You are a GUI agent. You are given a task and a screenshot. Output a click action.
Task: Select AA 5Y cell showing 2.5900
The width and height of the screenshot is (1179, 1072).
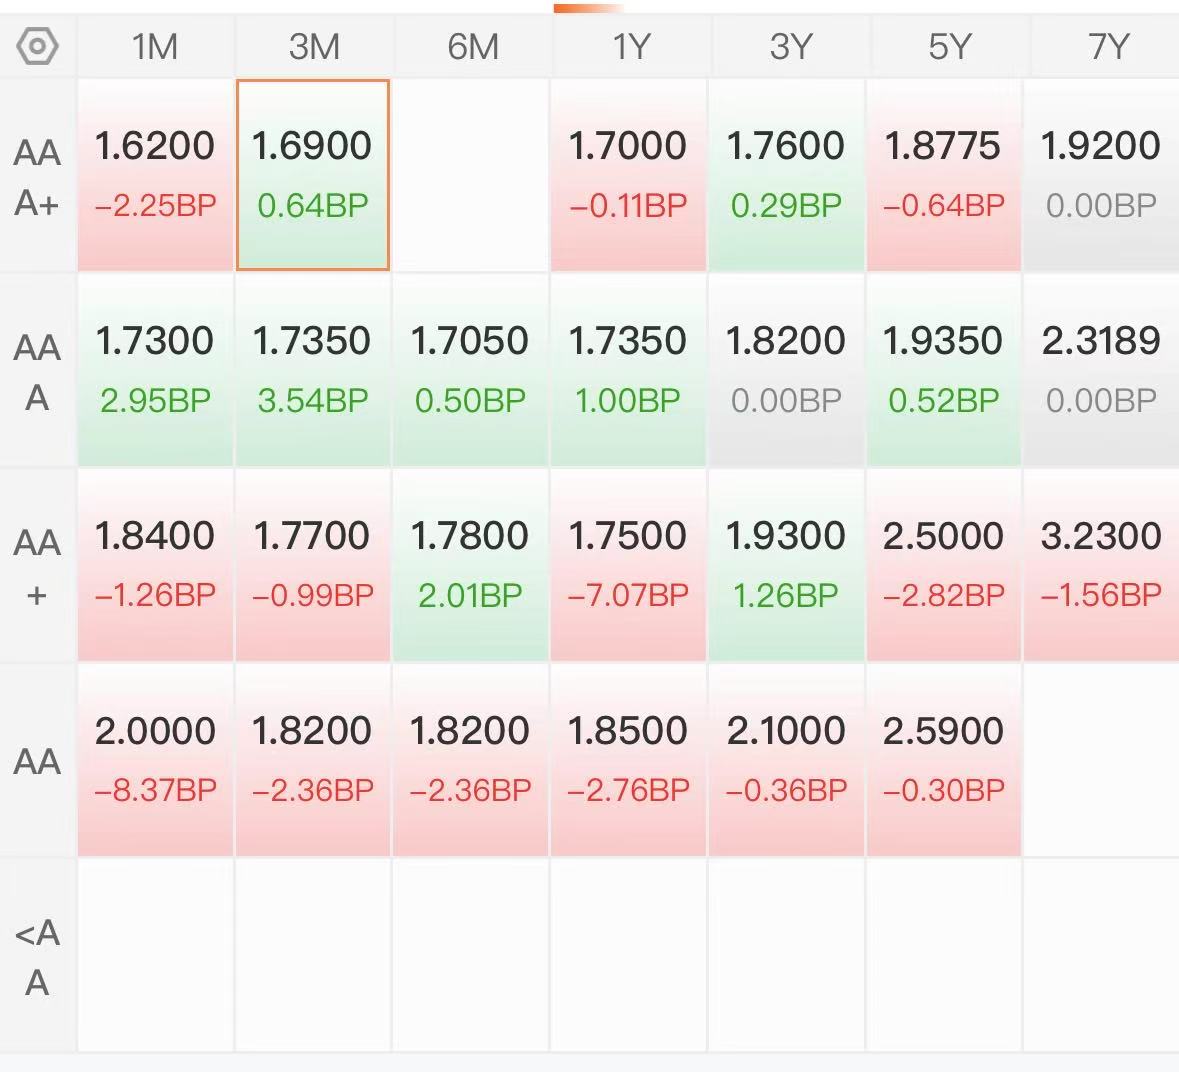(x=944, y=759)
